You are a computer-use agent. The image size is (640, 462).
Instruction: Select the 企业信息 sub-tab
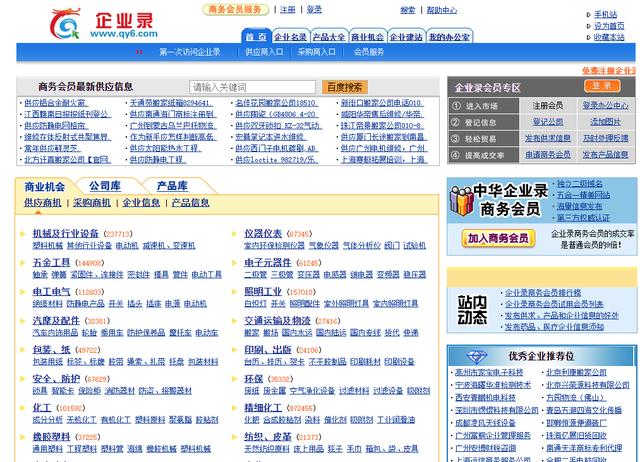(141, 202)
